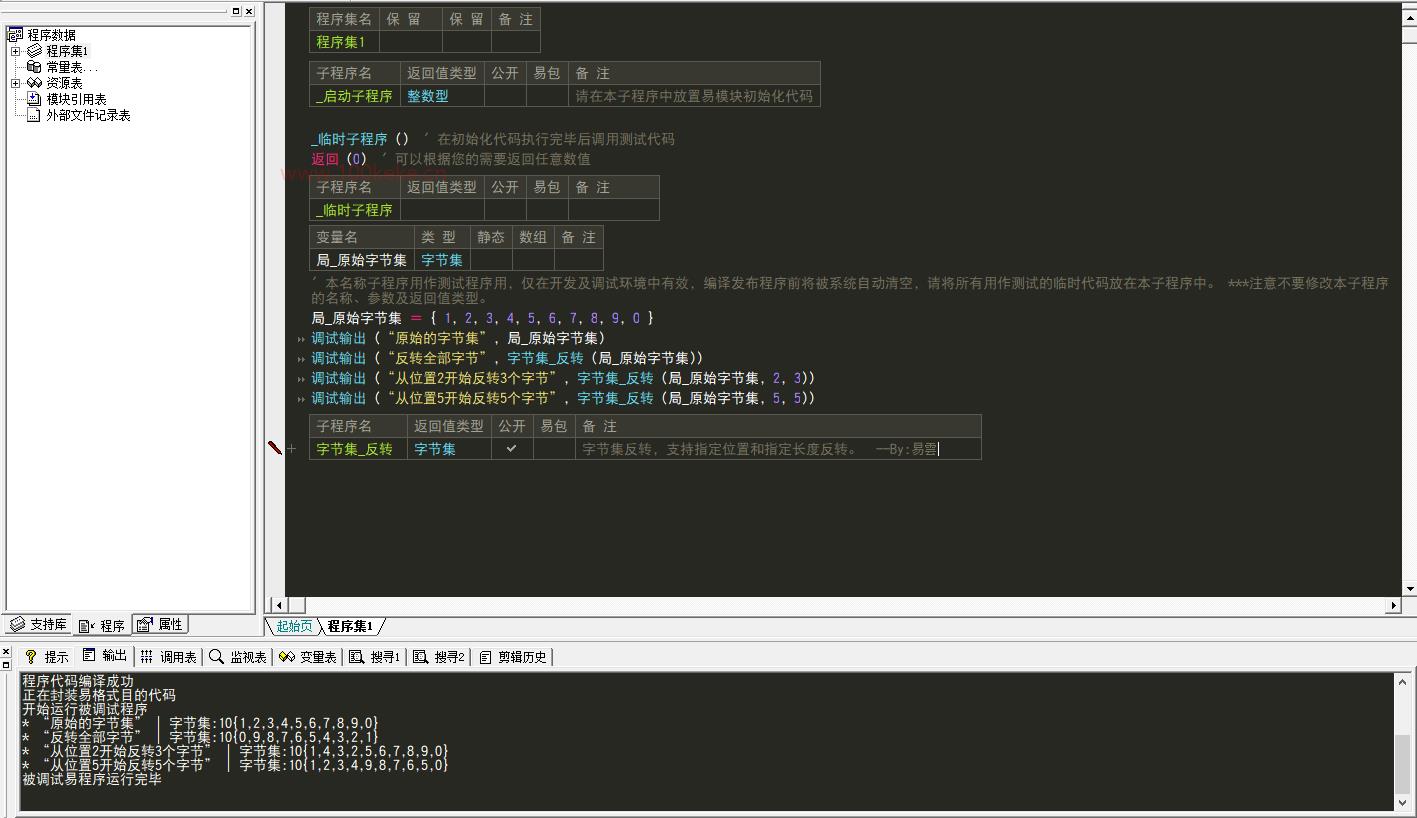
Task: Select 程序集1 in the program tree
Action: tap(66, 51)
